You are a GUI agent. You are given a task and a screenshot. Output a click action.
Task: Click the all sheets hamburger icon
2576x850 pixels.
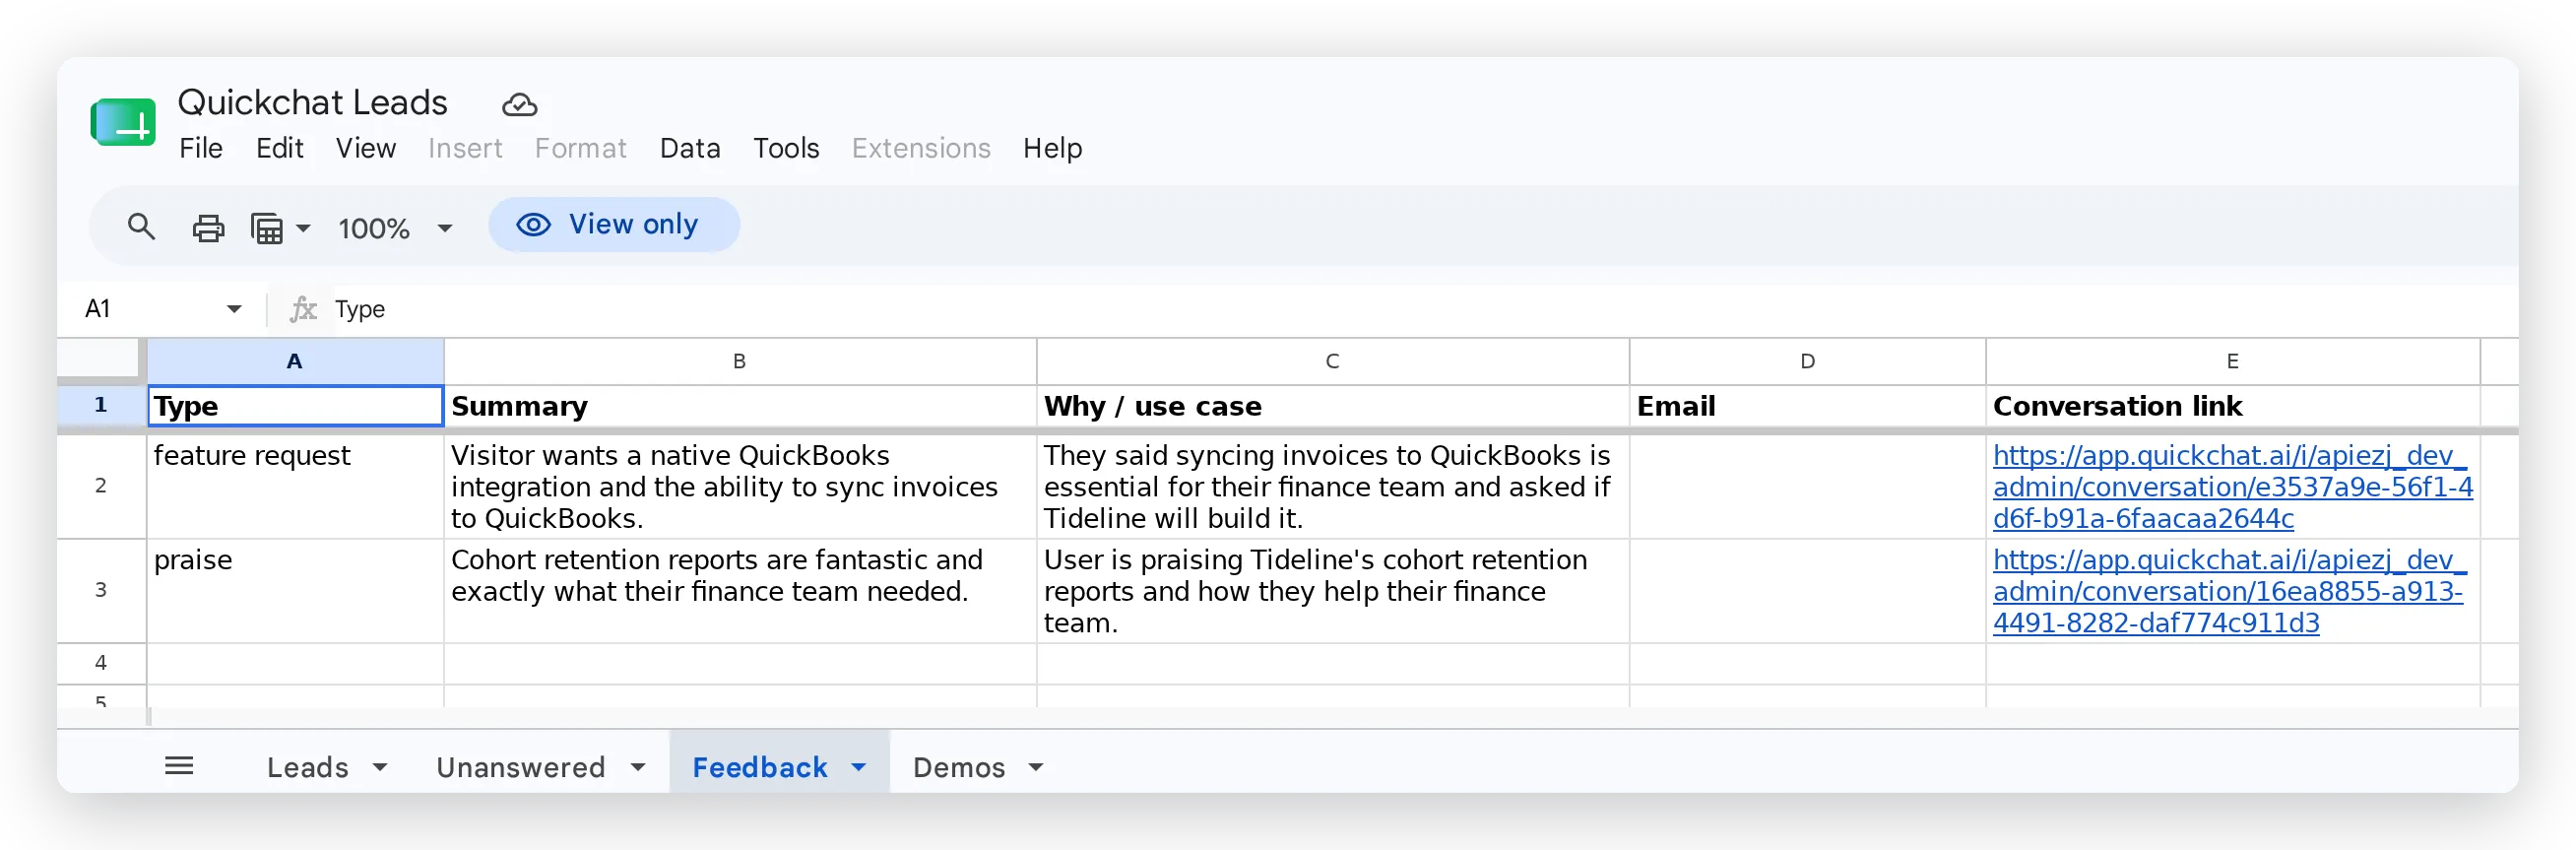[x=179, y=766]
